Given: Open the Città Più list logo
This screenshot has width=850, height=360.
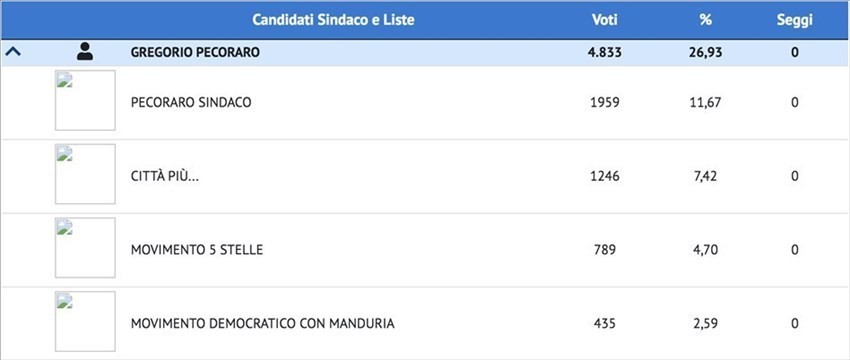Looking at the screenshot, I should coord(85,174).
